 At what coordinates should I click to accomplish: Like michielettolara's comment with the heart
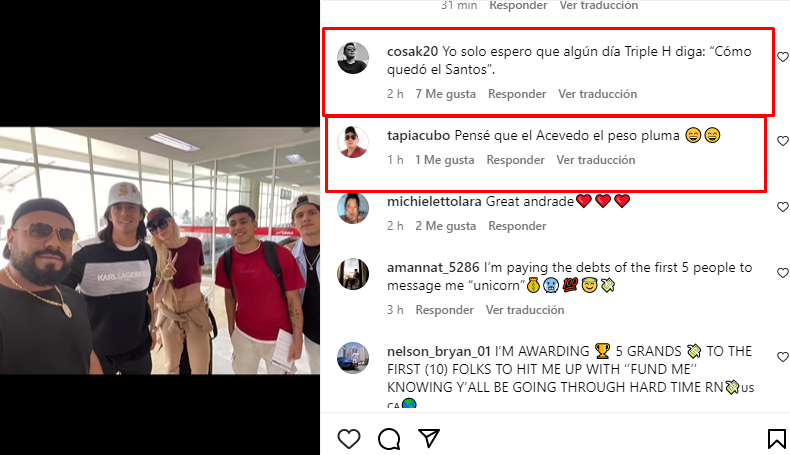point(782,207)
